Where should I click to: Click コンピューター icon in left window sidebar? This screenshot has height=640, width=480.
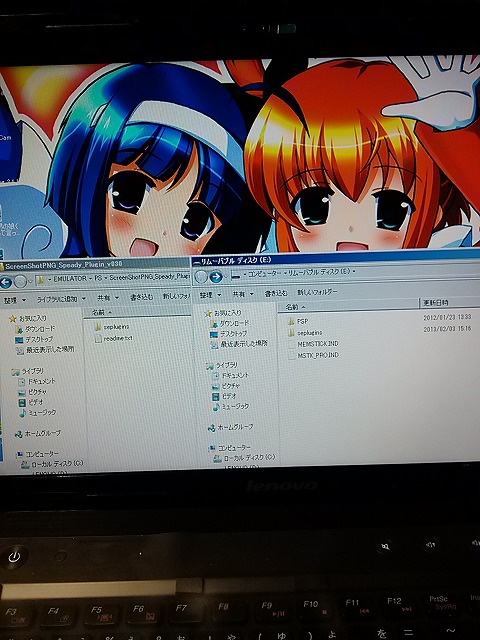click(19, 454)
